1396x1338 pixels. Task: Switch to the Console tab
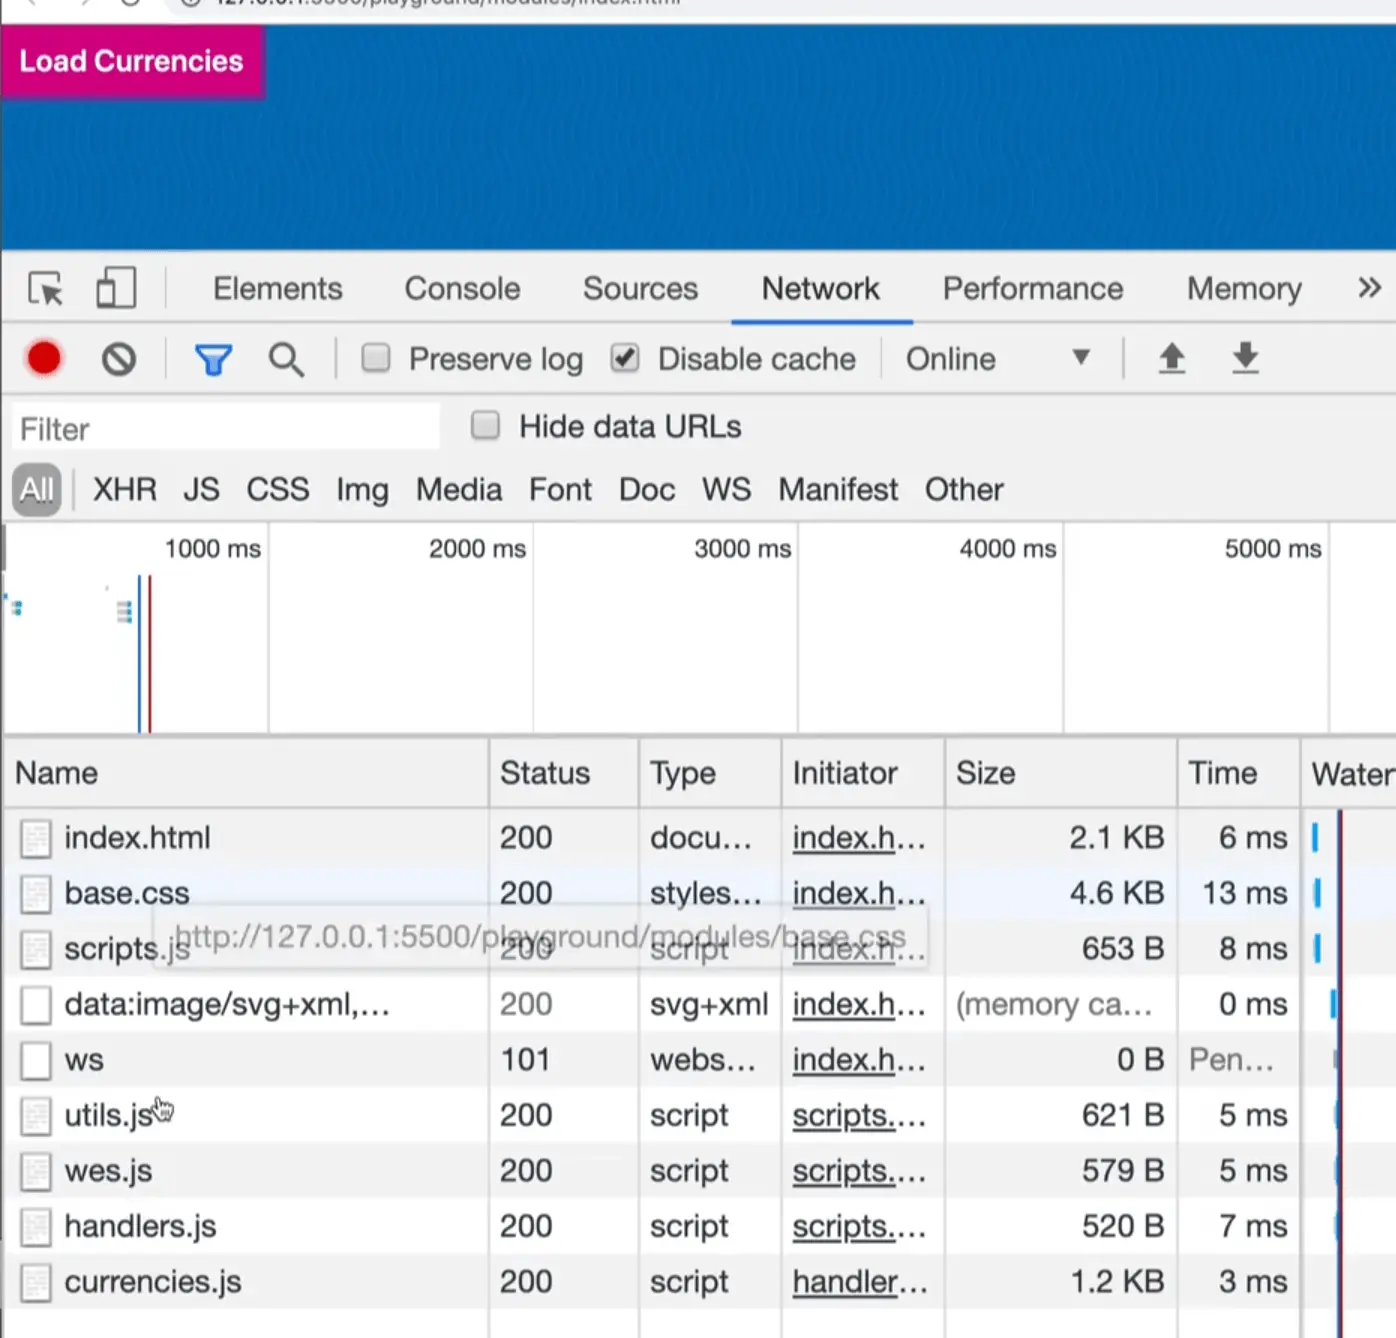(461, 288)
